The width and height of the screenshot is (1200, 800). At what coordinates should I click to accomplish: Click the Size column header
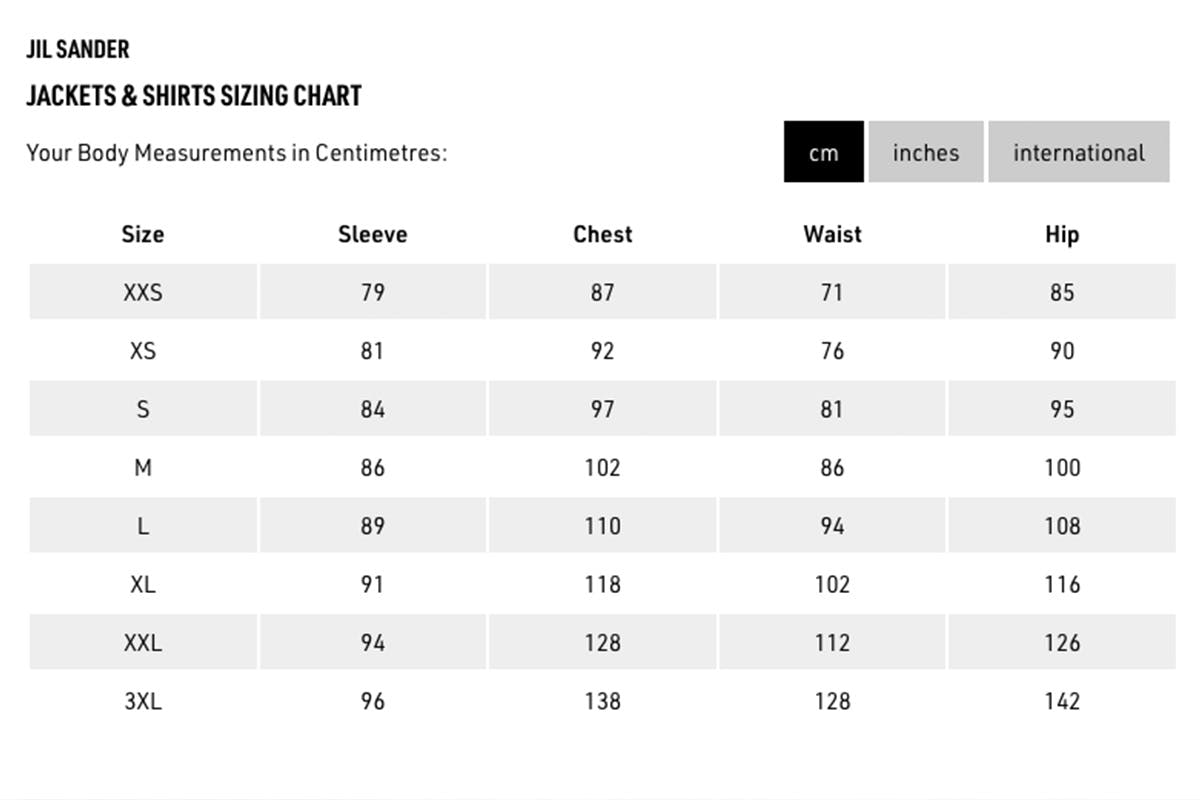(143, 234)
